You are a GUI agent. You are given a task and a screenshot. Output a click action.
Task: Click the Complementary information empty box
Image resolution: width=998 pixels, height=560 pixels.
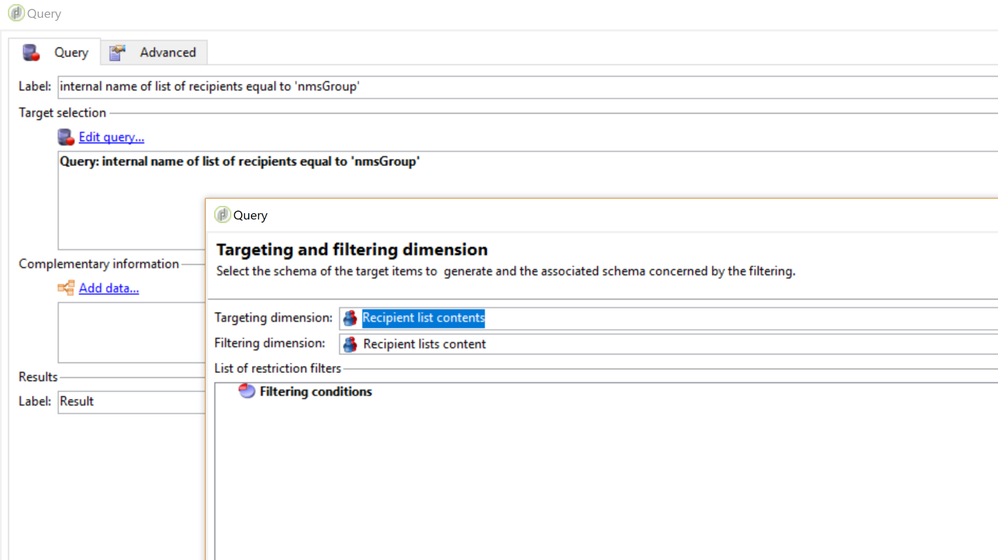click(x=130, y=332)
